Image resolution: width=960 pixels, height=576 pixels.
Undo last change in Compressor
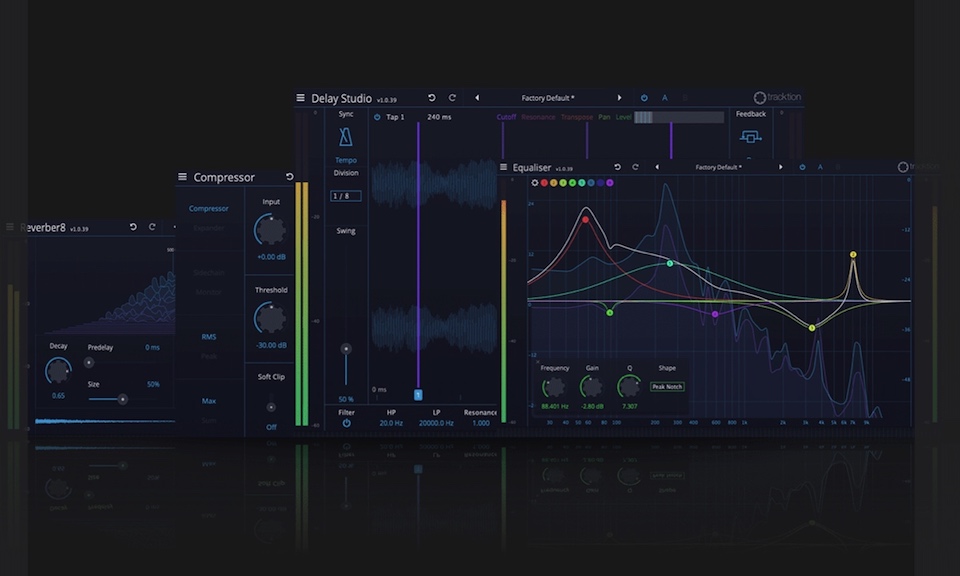pos(290,177)
